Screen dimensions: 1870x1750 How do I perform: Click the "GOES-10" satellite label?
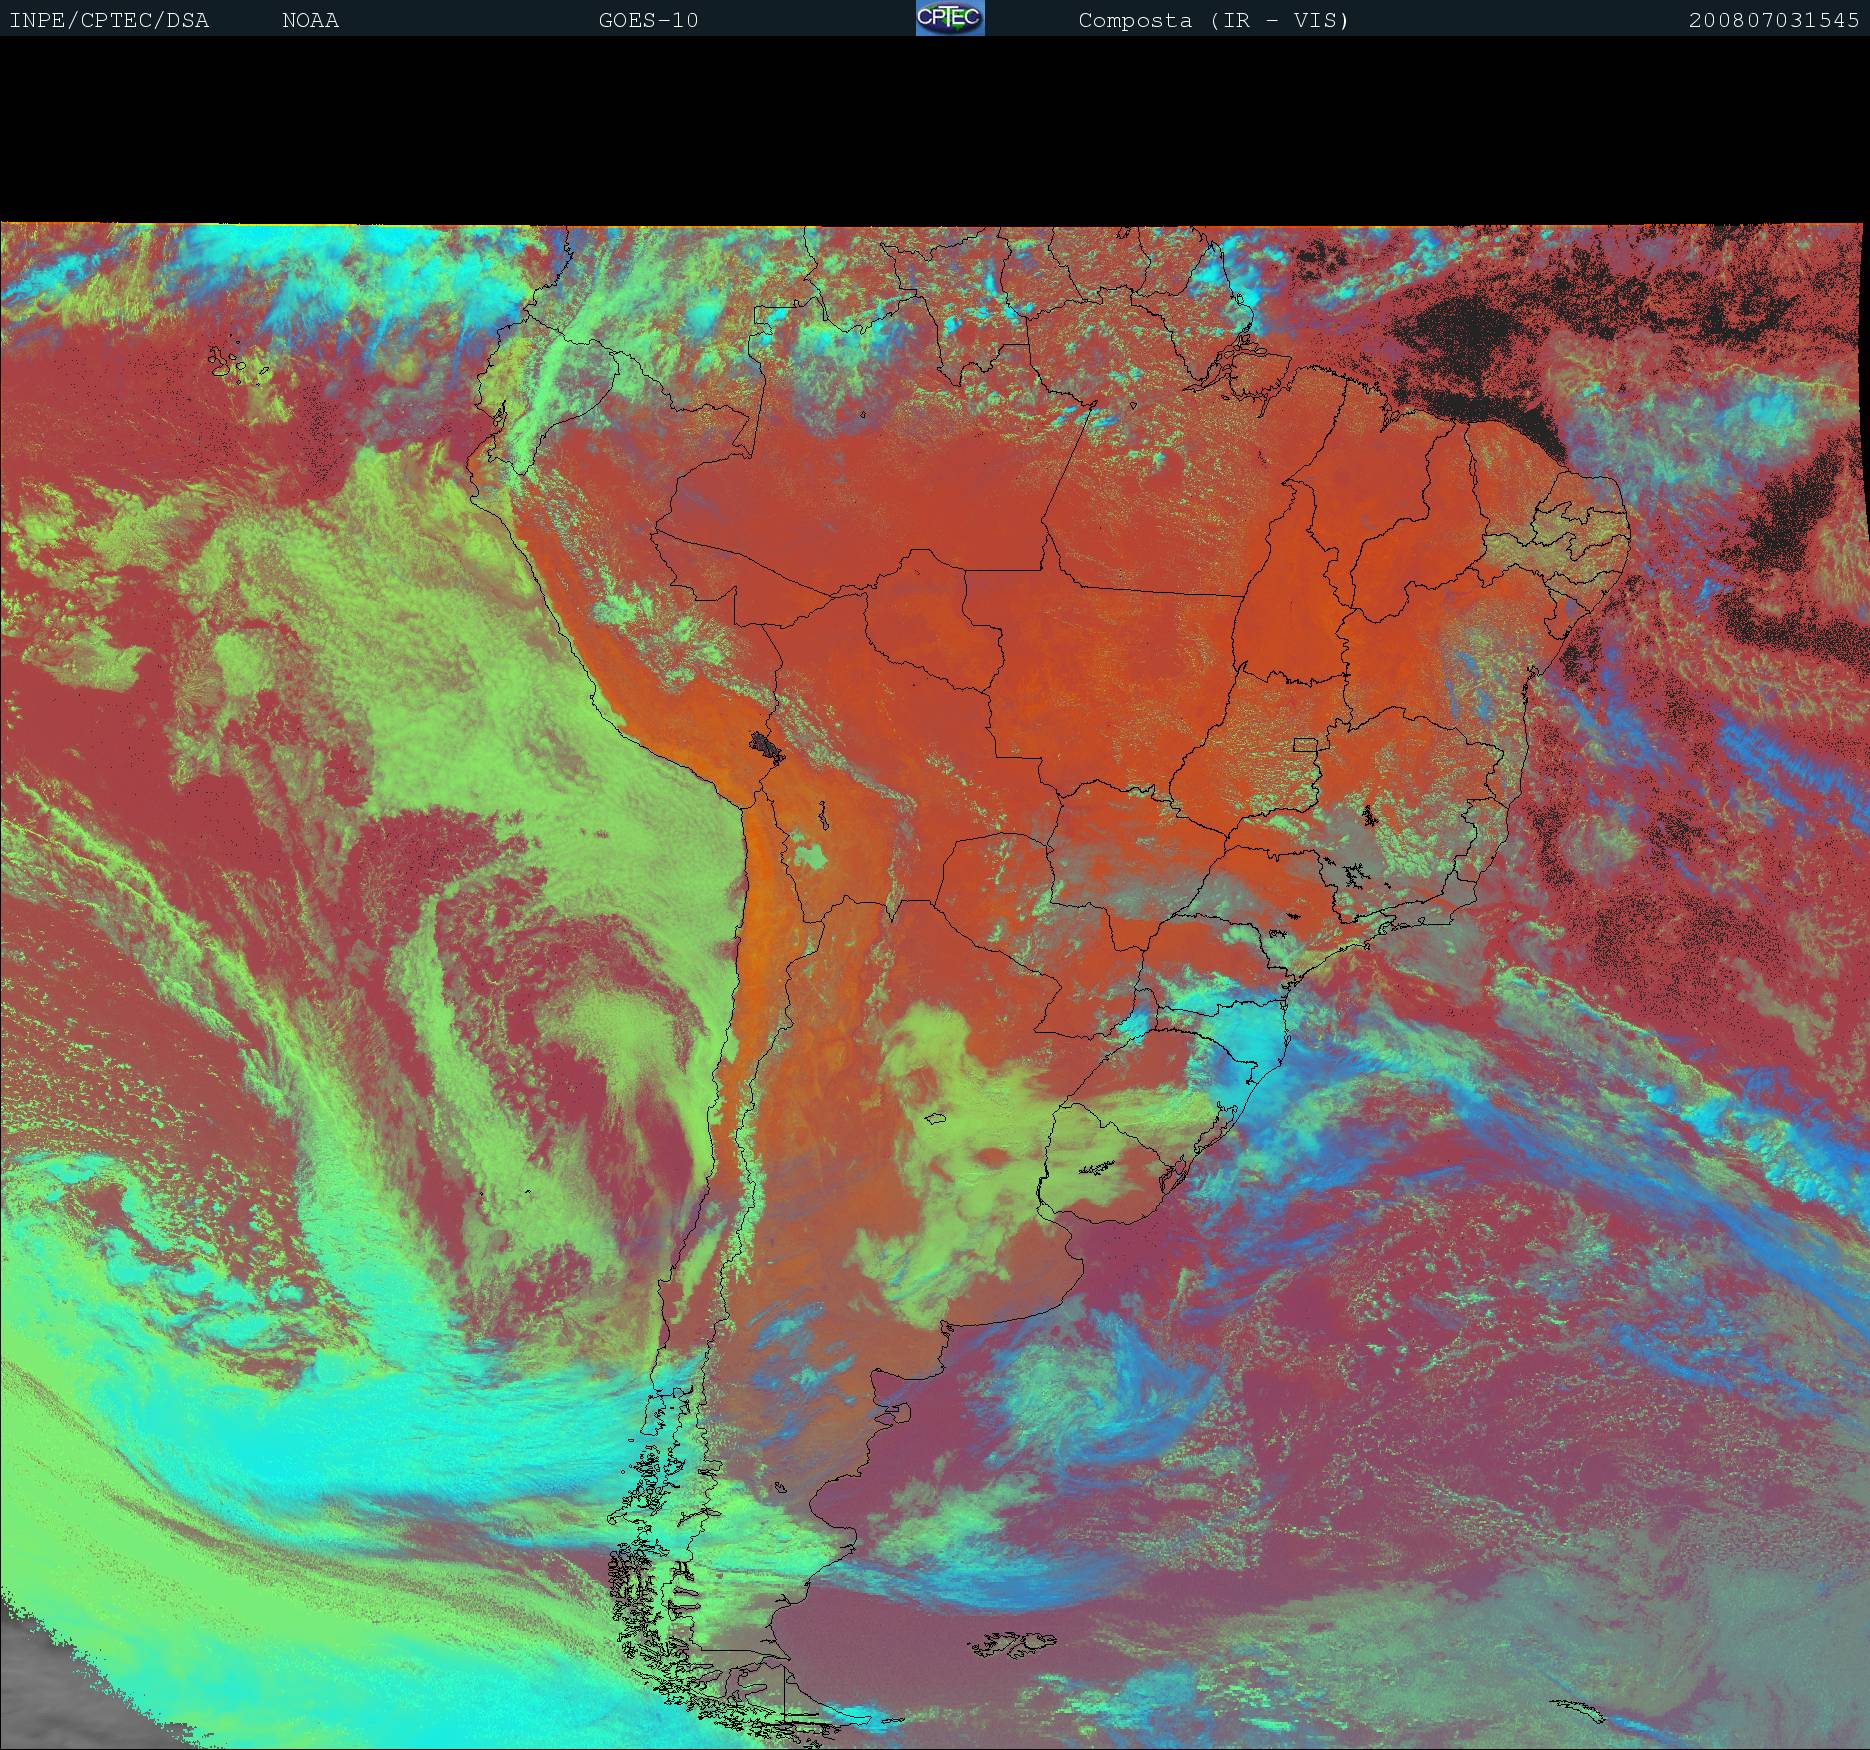(648, 20)
